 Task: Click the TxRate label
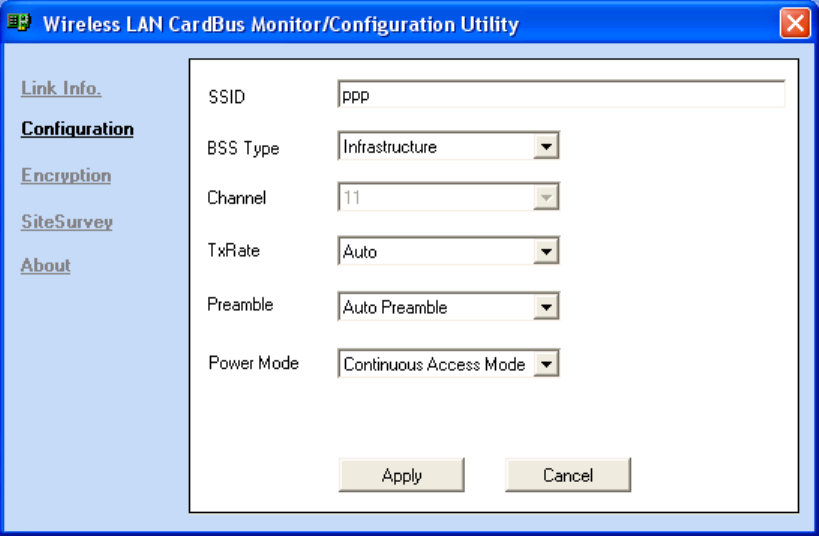[x=233, y=250]
